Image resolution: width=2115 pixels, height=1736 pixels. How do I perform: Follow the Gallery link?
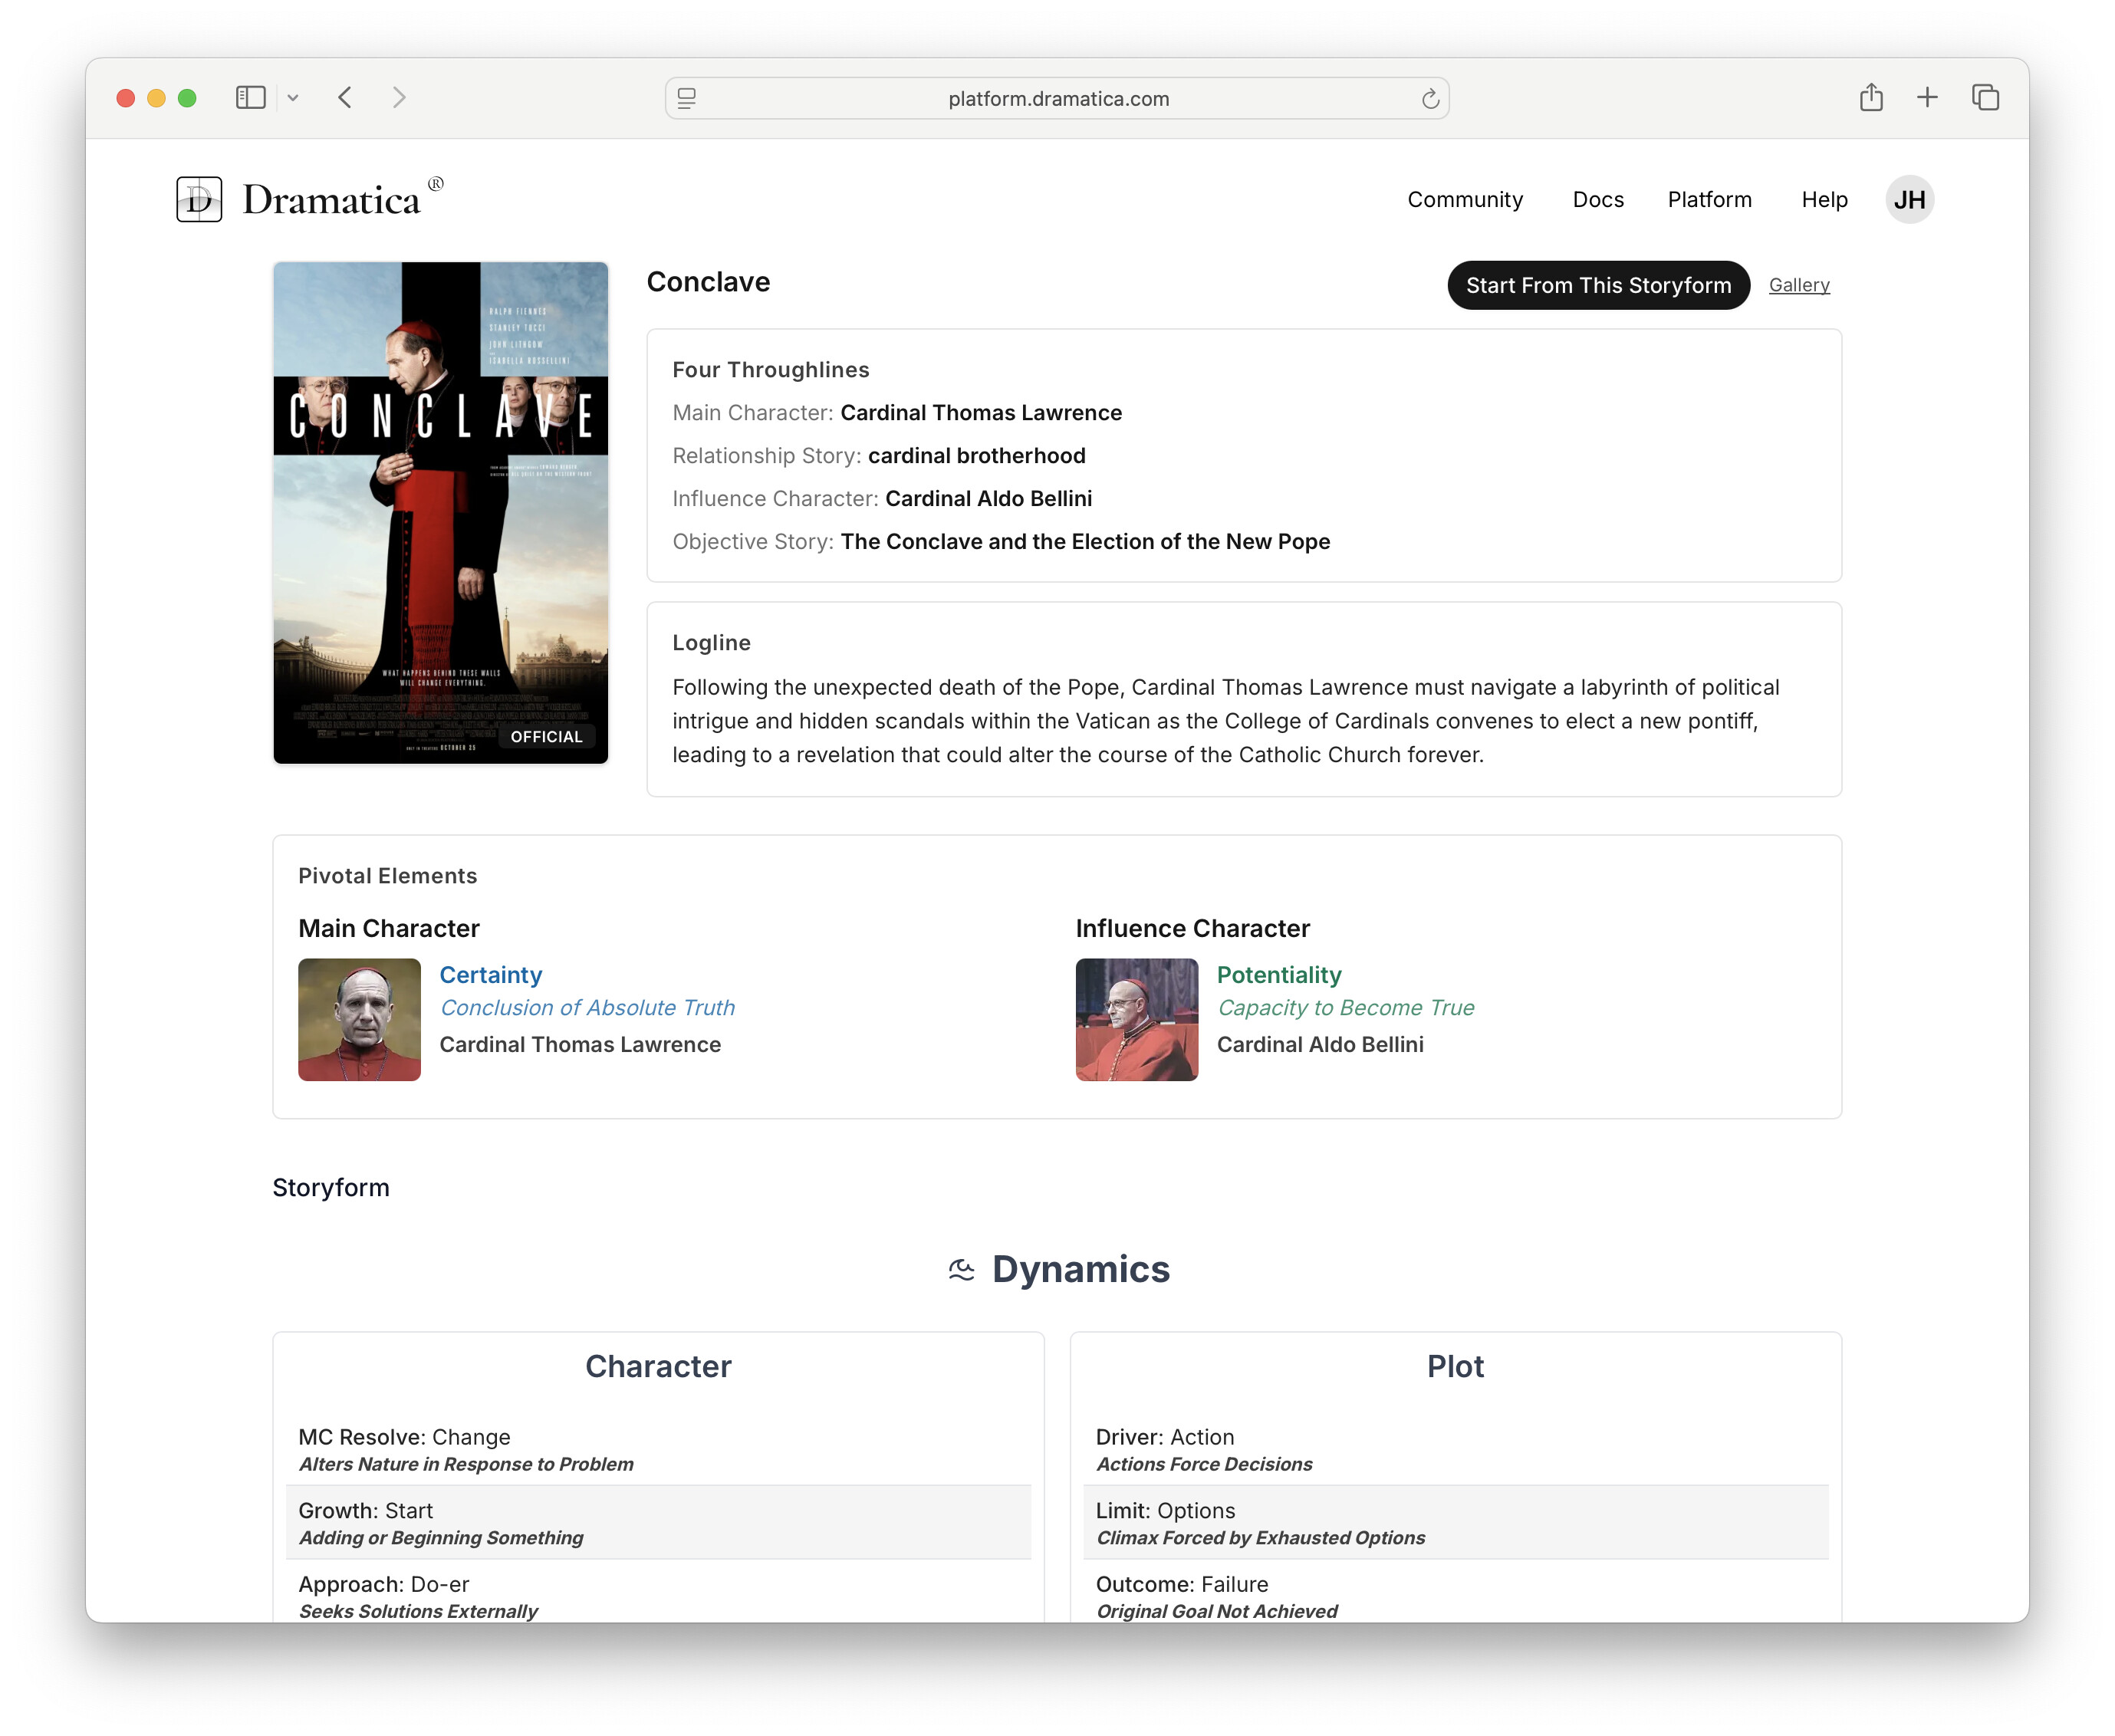(x=1799, y=285)
